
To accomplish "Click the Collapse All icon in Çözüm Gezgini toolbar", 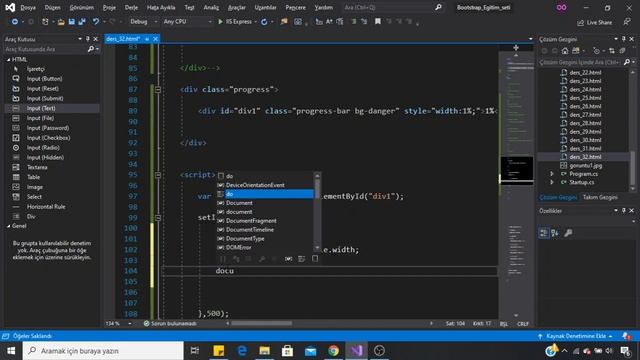I will click(622, 51).
